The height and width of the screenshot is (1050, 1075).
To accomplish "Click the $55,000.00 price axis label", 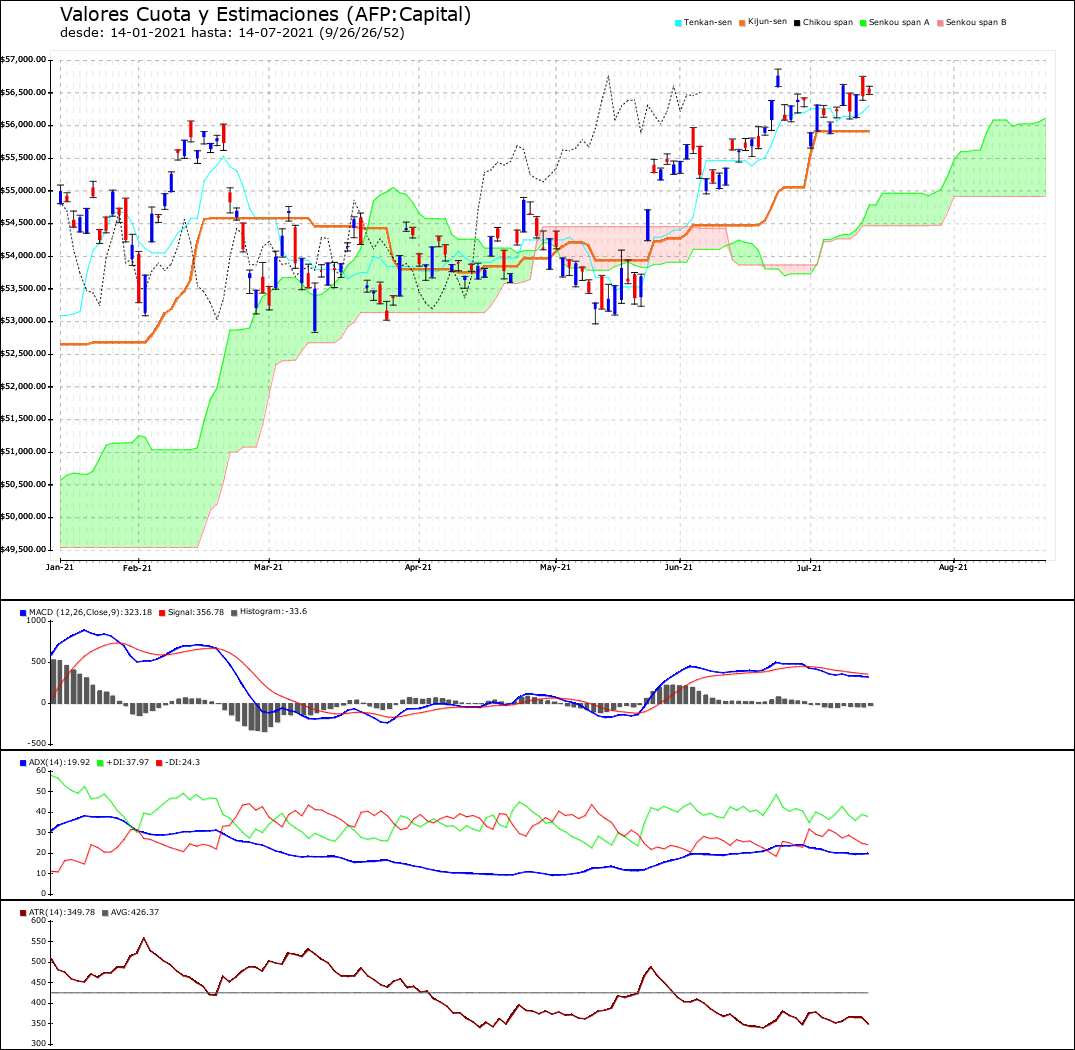I will tap(23, 191).
